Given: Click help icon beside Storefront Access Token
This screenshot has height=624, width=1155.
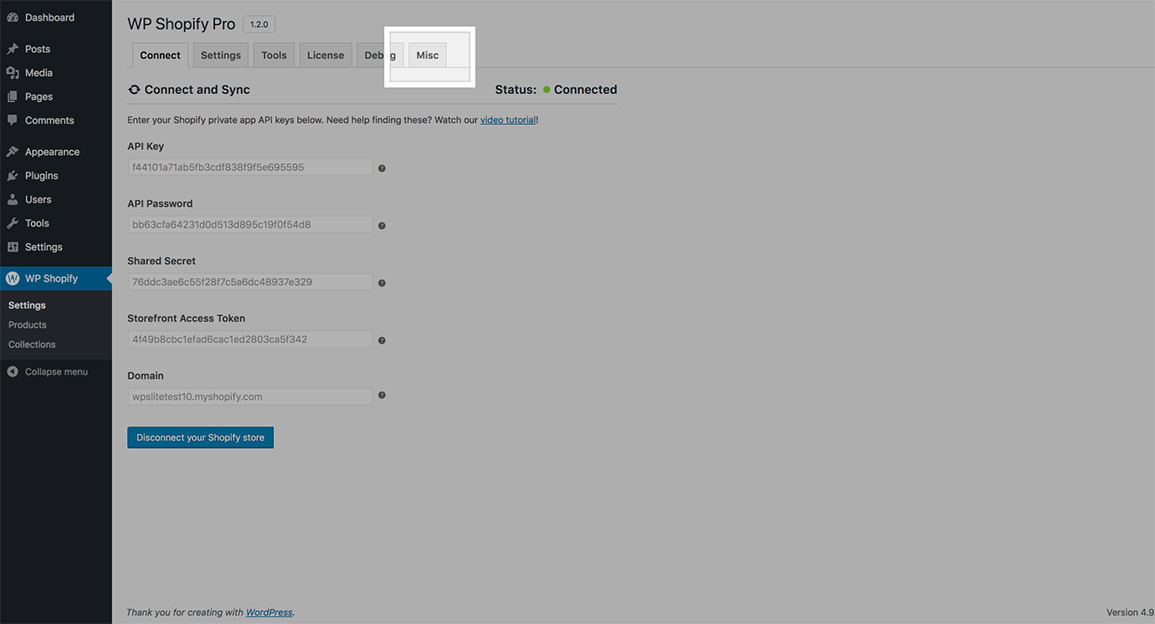Looking at the screenshot, I should [382, 340].
